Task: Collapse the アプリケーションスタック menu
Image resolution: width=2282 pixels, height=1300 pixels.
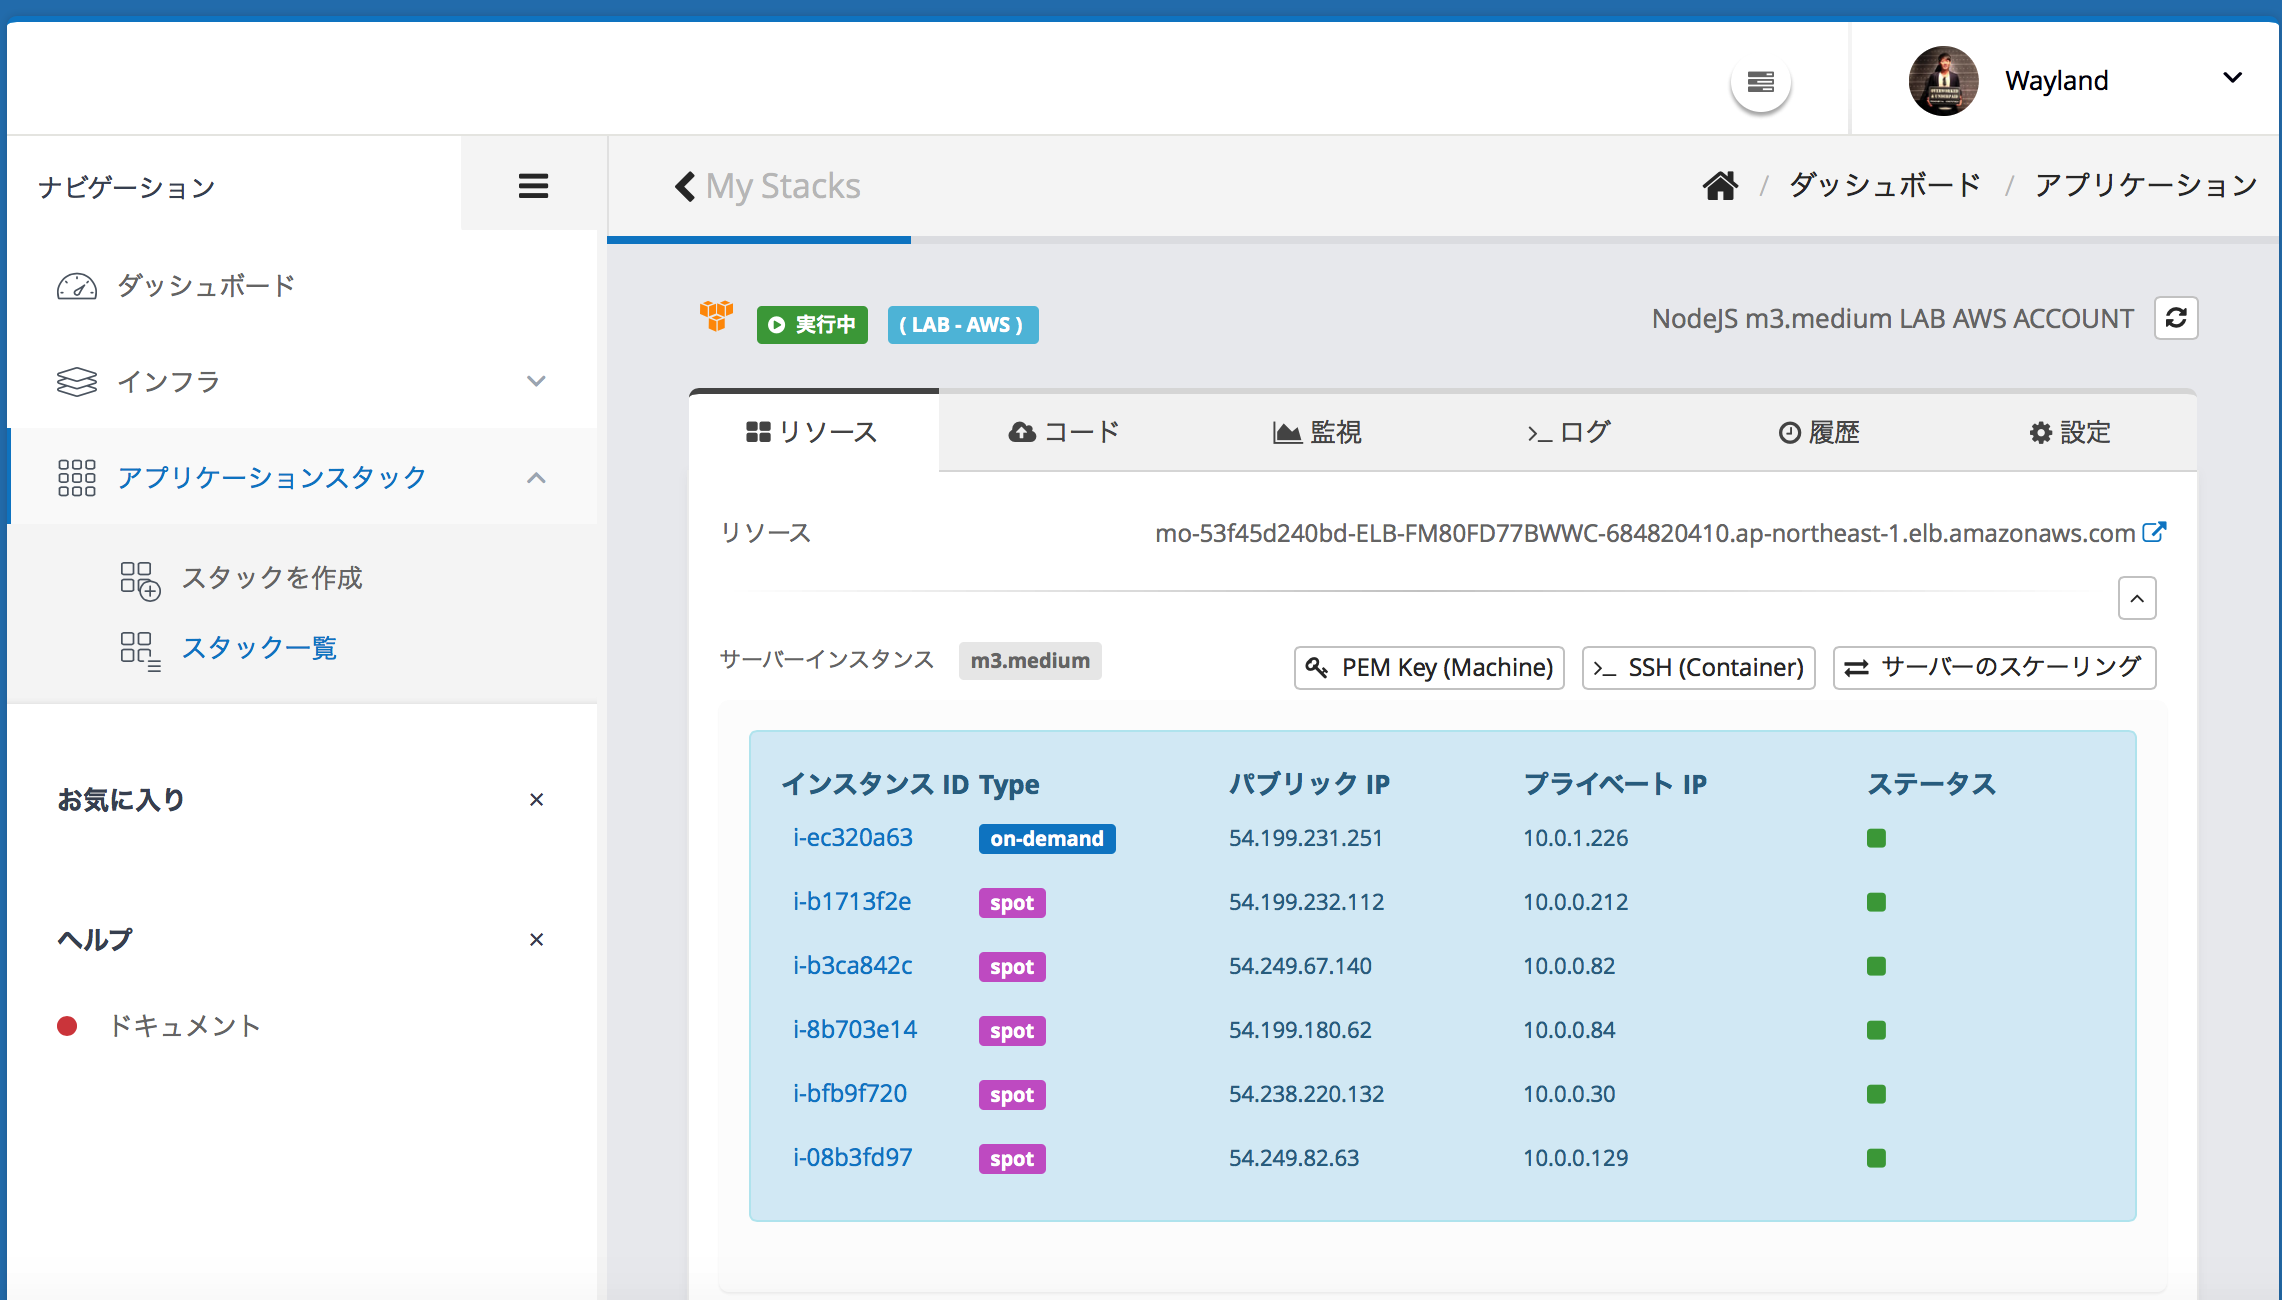Action: pyautogui.click(x=537, y=478)
